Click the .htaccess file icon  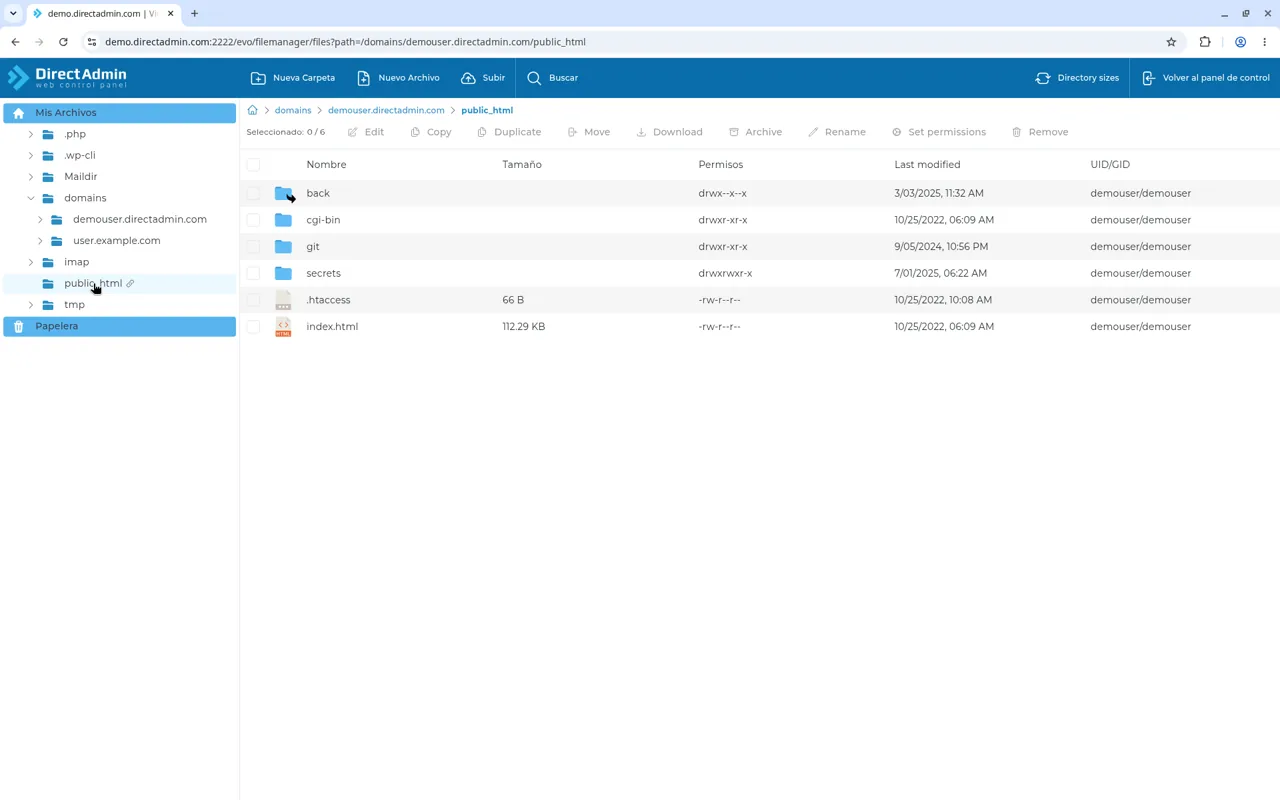(283, 300)
